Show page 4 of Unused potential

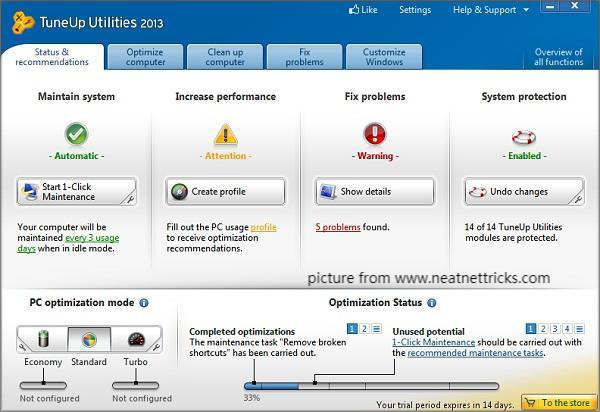tap(567, 329)
